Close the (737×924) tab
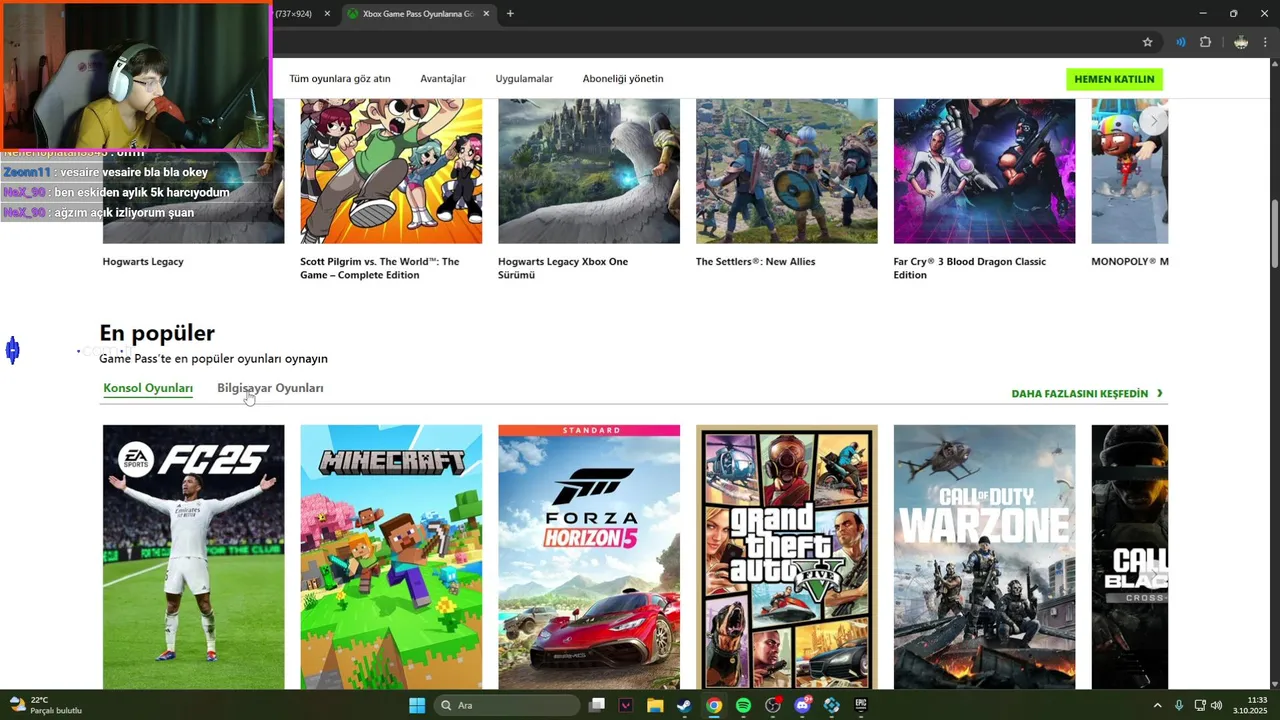 point(327,14)
